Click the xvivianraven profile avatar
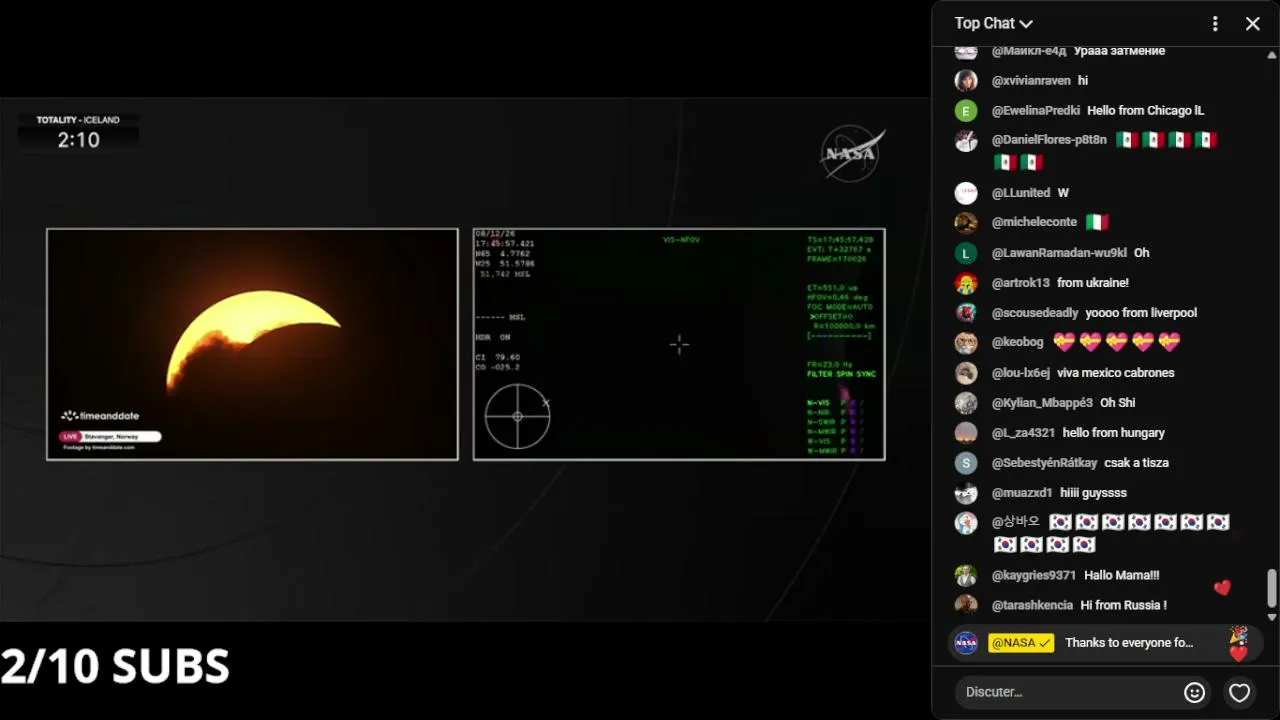1280x720 pixels. point(966,81)
